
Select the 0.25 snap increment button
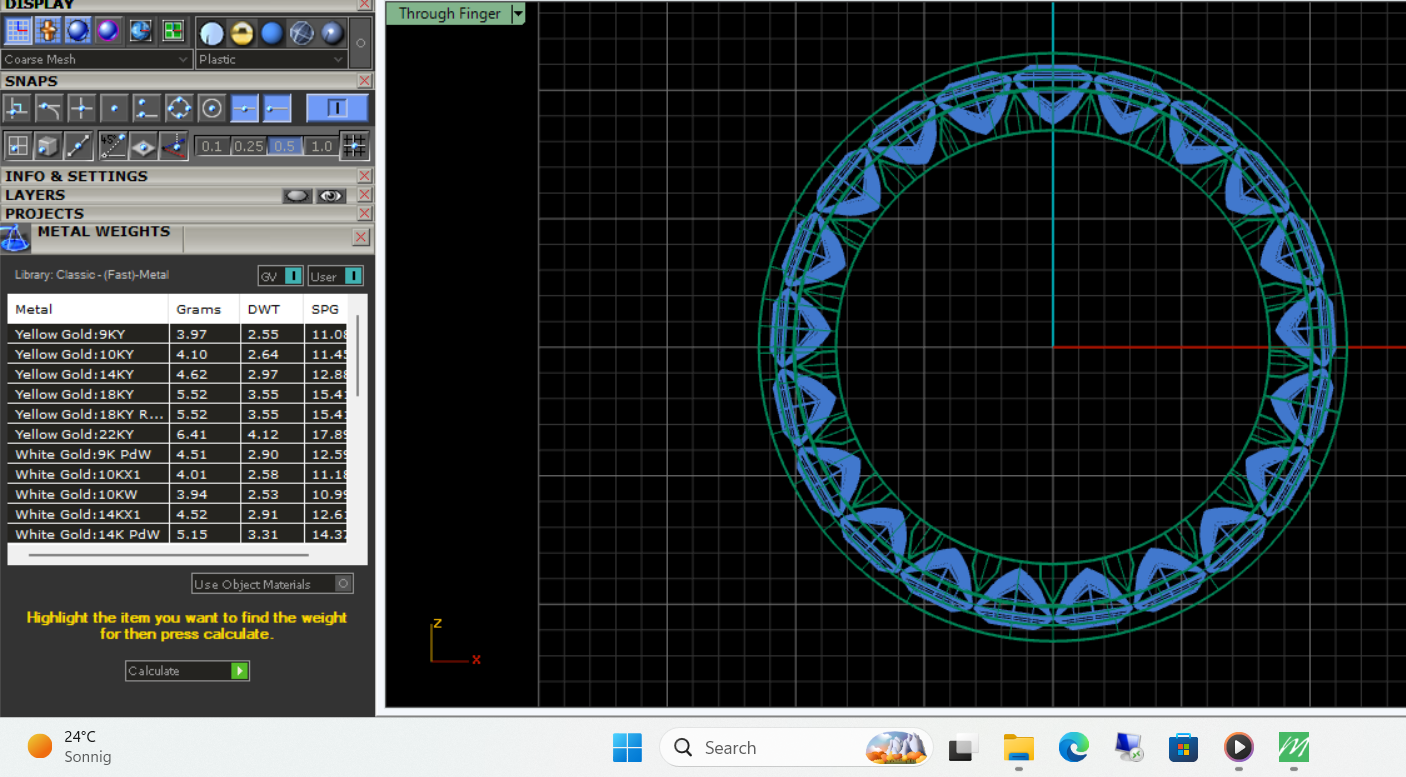coord(248,146)
